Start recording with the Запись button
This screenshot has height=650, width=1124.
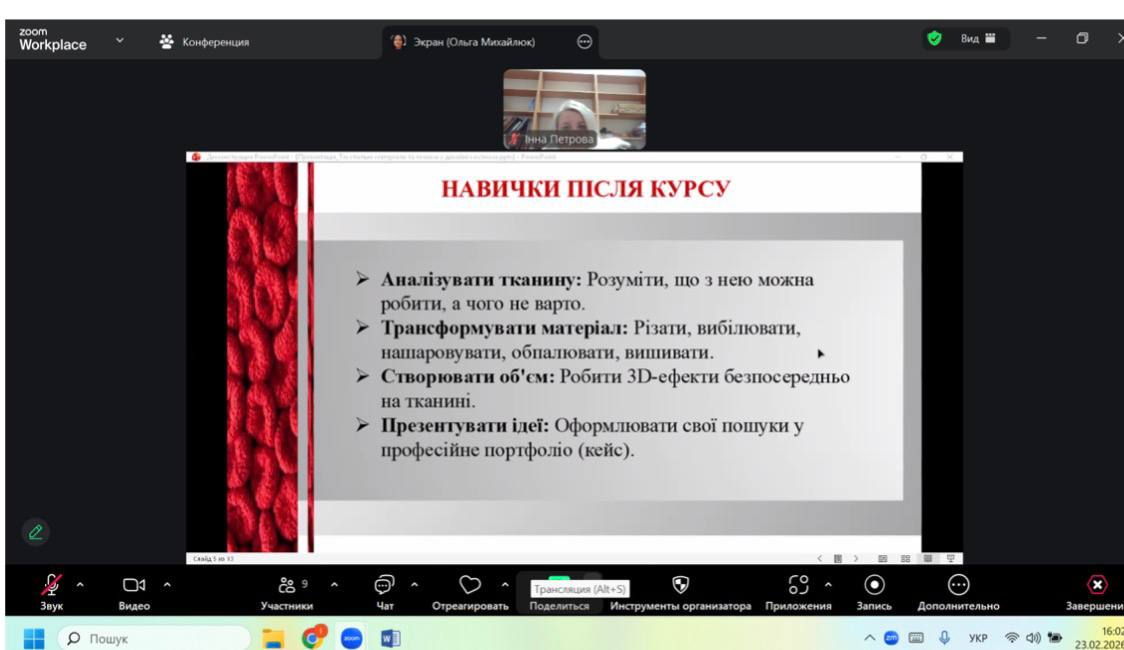(875, 586)
